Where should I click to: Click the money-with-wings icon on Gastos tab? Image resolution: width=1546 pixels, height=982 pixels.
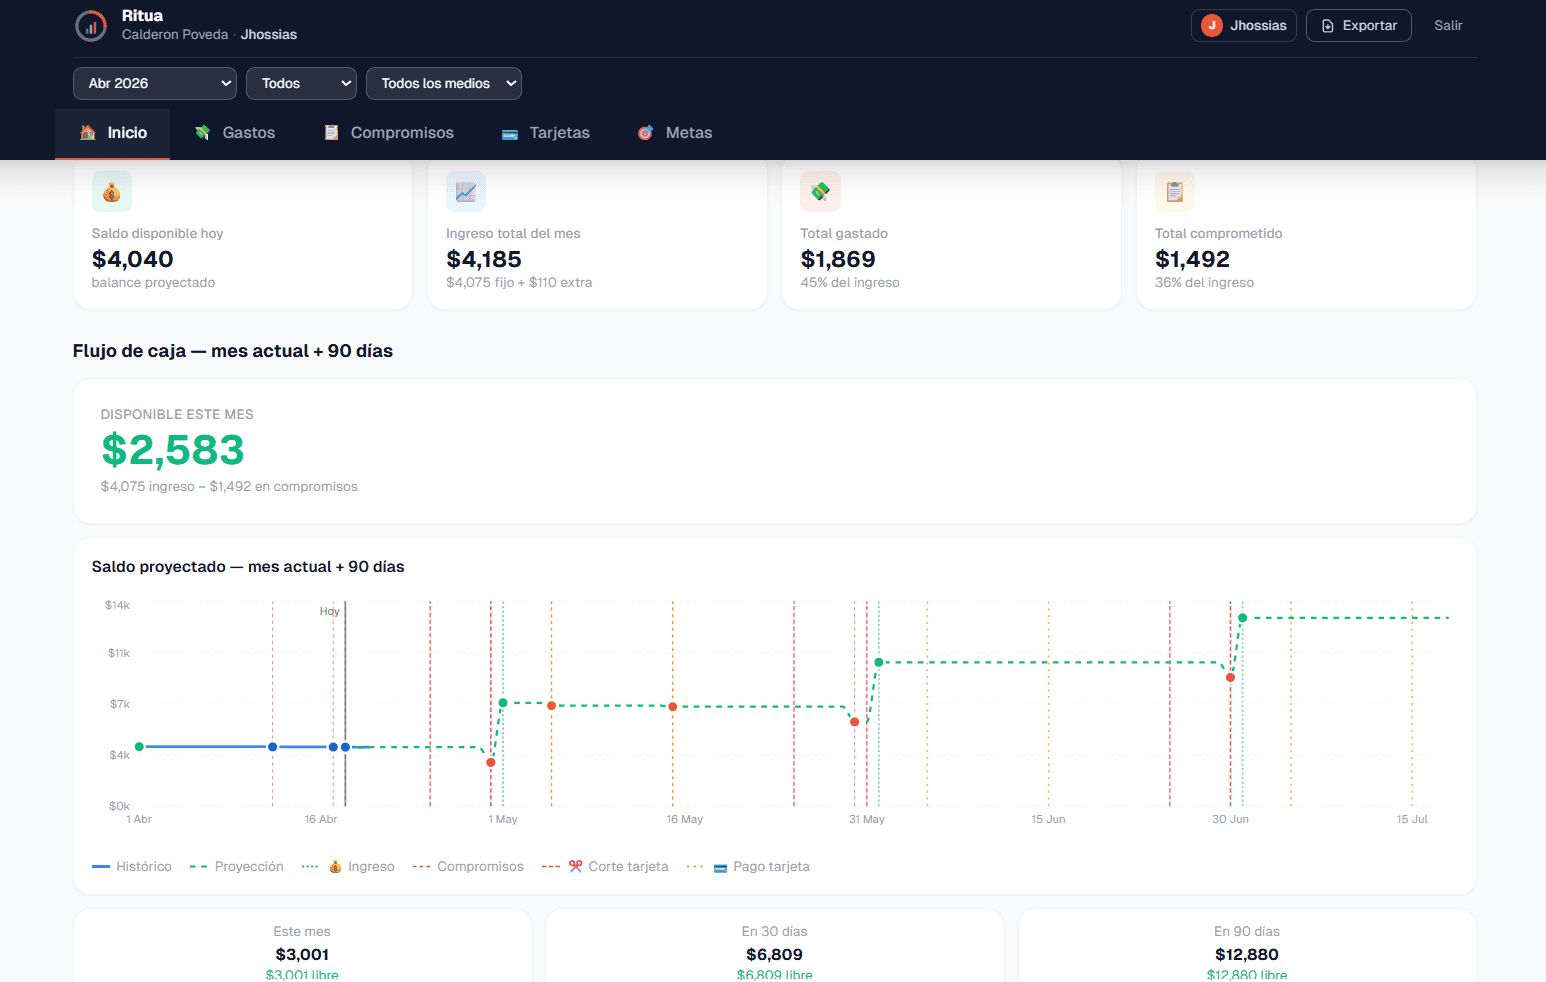[x=201, y=131]
